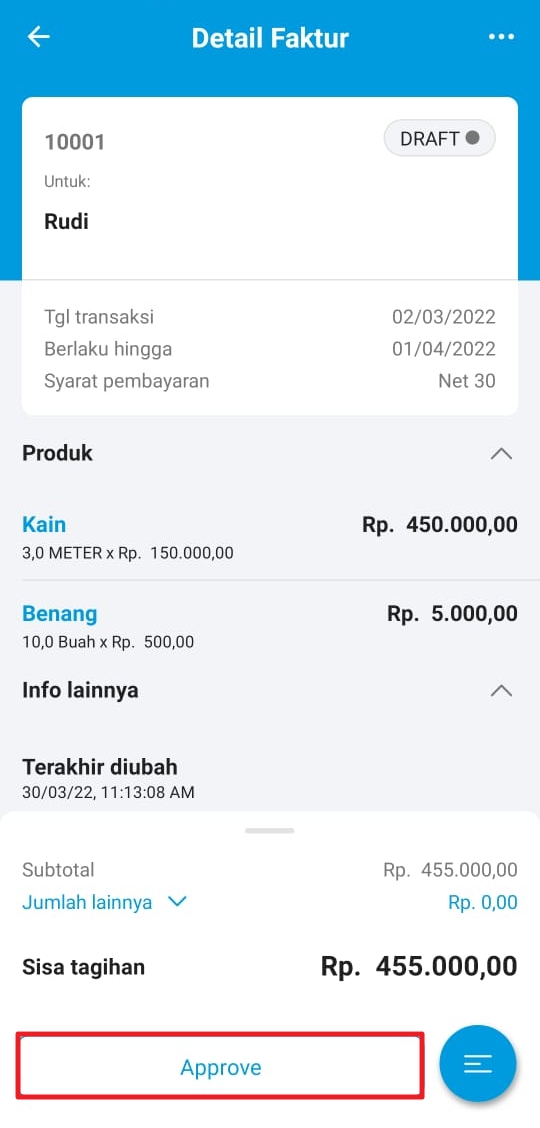
Task: Tap the Detail Faktur header title
Action: point(270,37)
